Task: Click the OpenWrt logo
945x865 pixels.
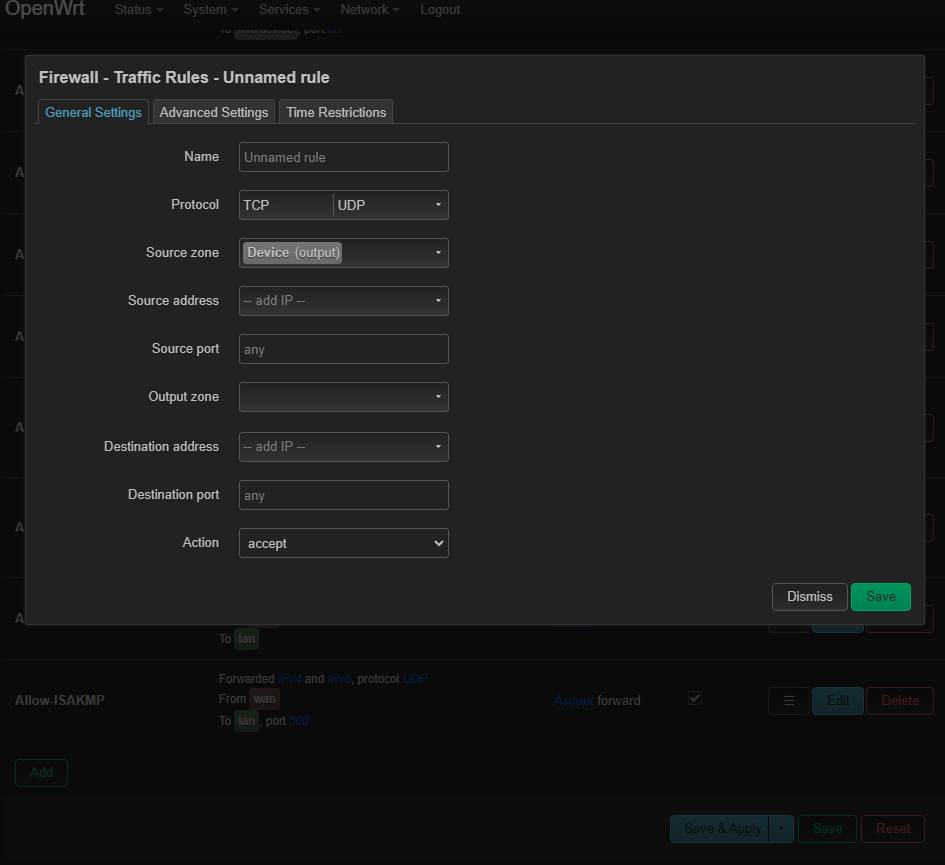Action: tap(45, 9)
